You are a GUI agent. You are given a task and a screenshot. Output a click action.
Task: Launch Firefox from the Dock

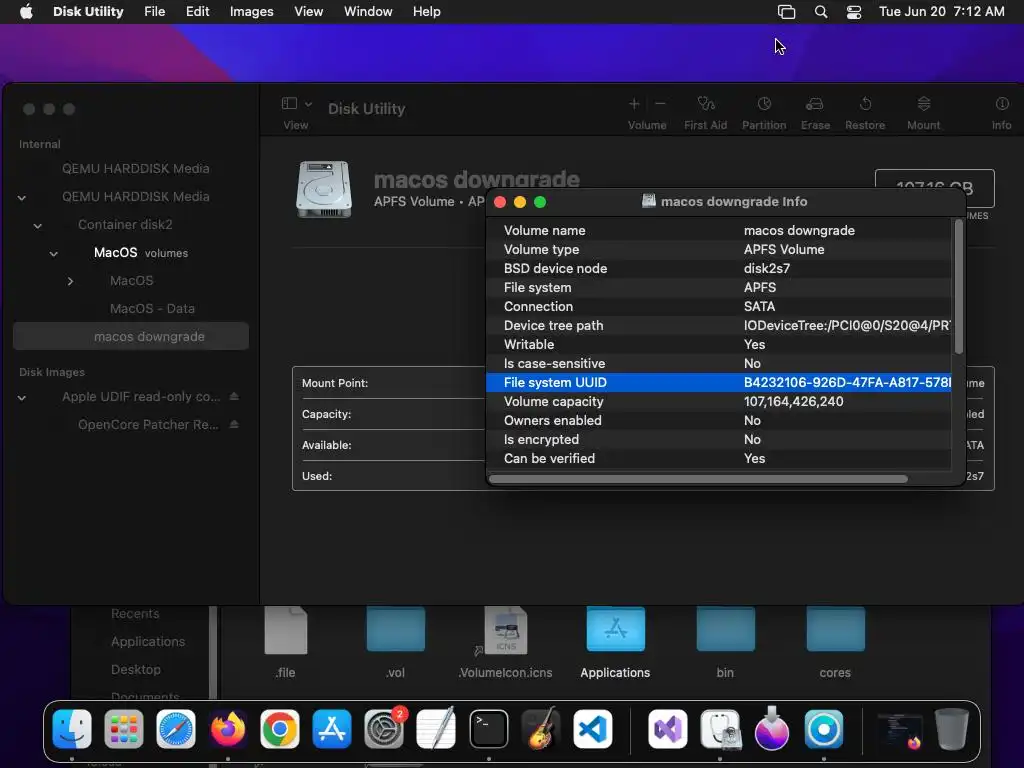click(x=227, y=729)
